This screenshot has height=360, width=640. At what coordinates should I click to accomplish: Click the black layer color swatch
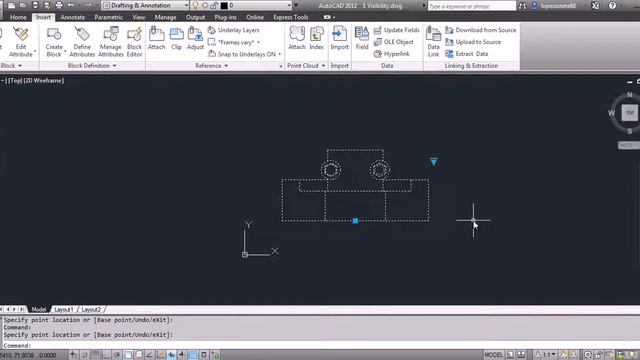pos(224,6)
